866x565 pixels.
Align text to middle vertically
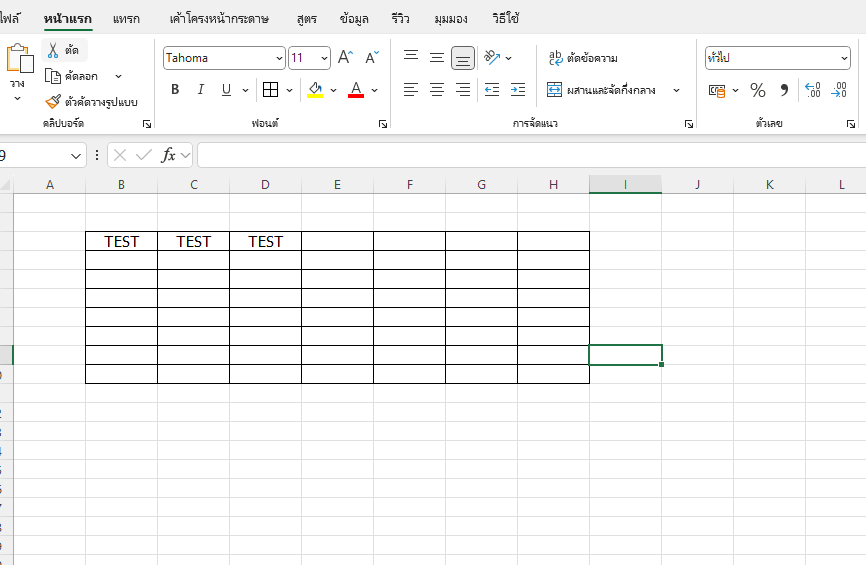point(437,57)
